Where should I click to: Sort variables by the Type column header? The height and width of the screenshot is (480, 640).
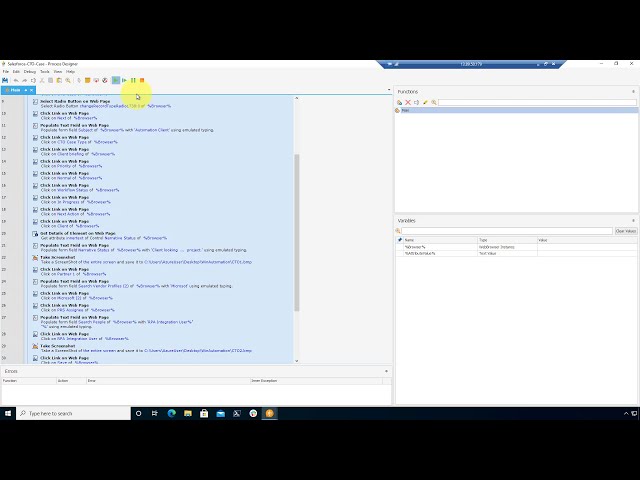click(x=507, y=240)
